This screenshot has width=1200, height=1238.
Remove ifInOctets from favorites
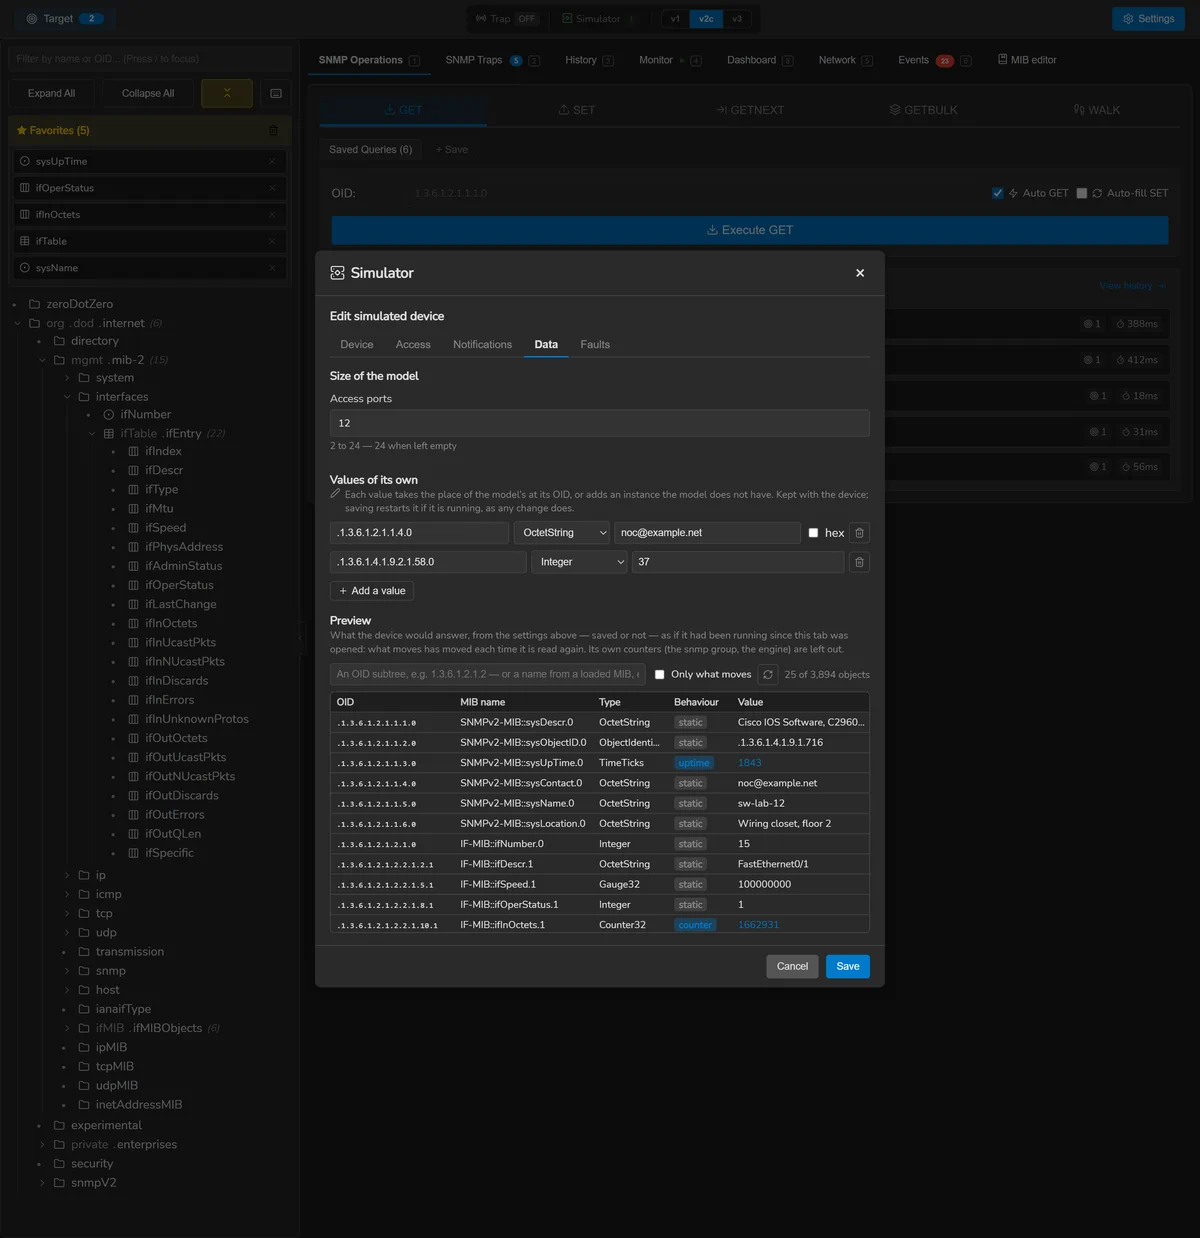coord(272,214)
